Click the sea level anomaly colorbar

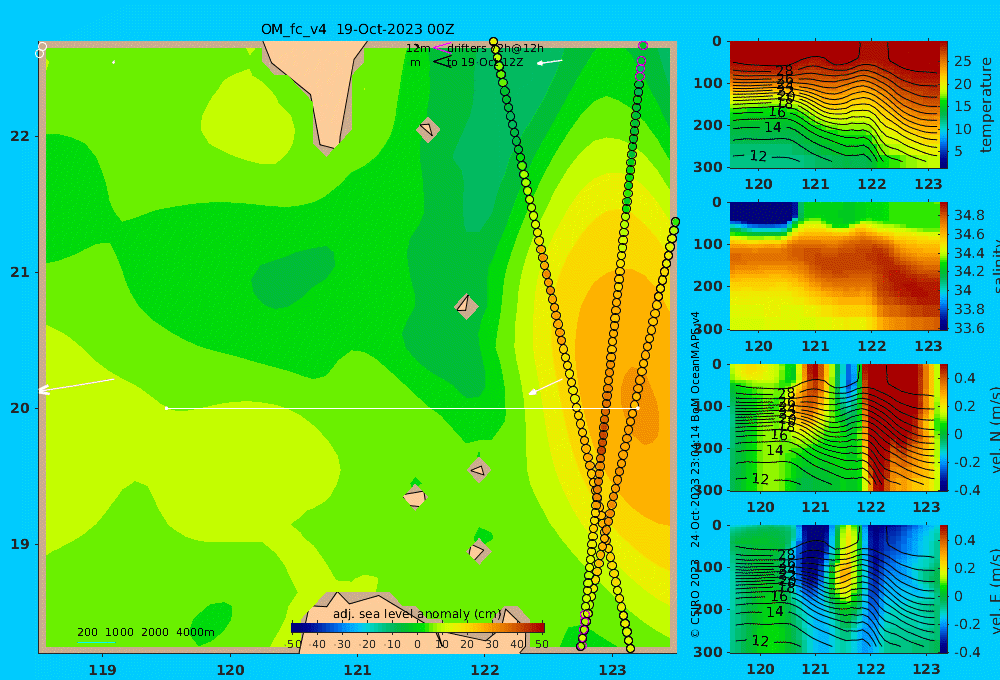tap(418, 628)
